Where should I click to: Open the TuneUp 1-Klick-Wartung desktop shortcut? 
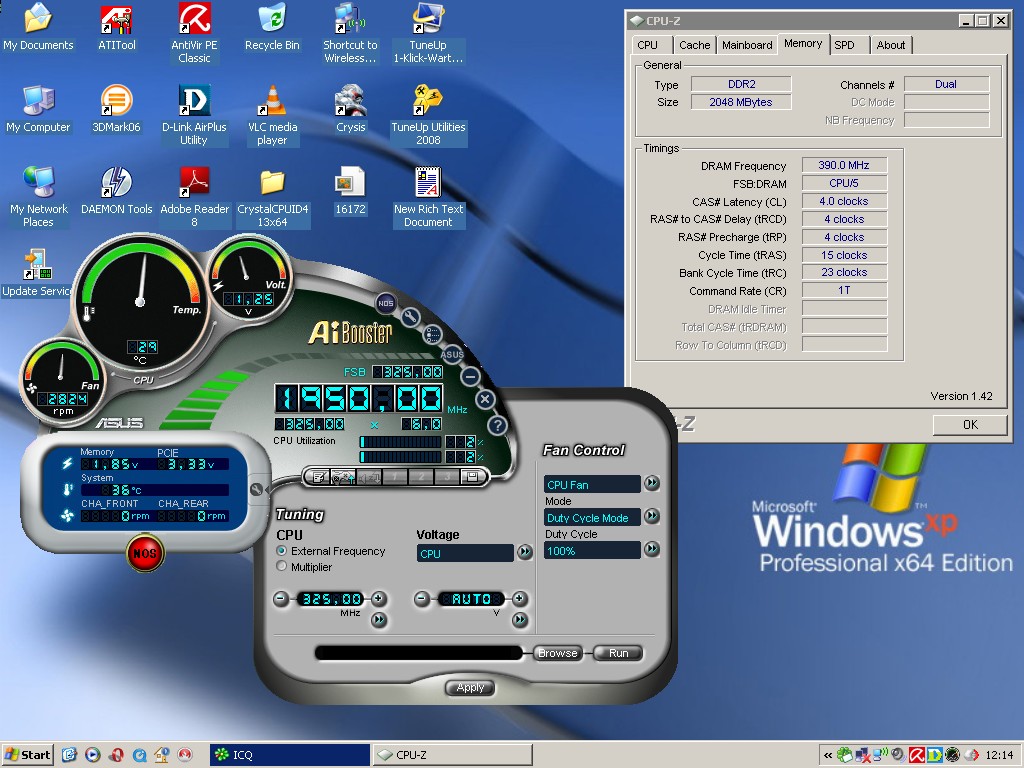(x=428, y=33)
